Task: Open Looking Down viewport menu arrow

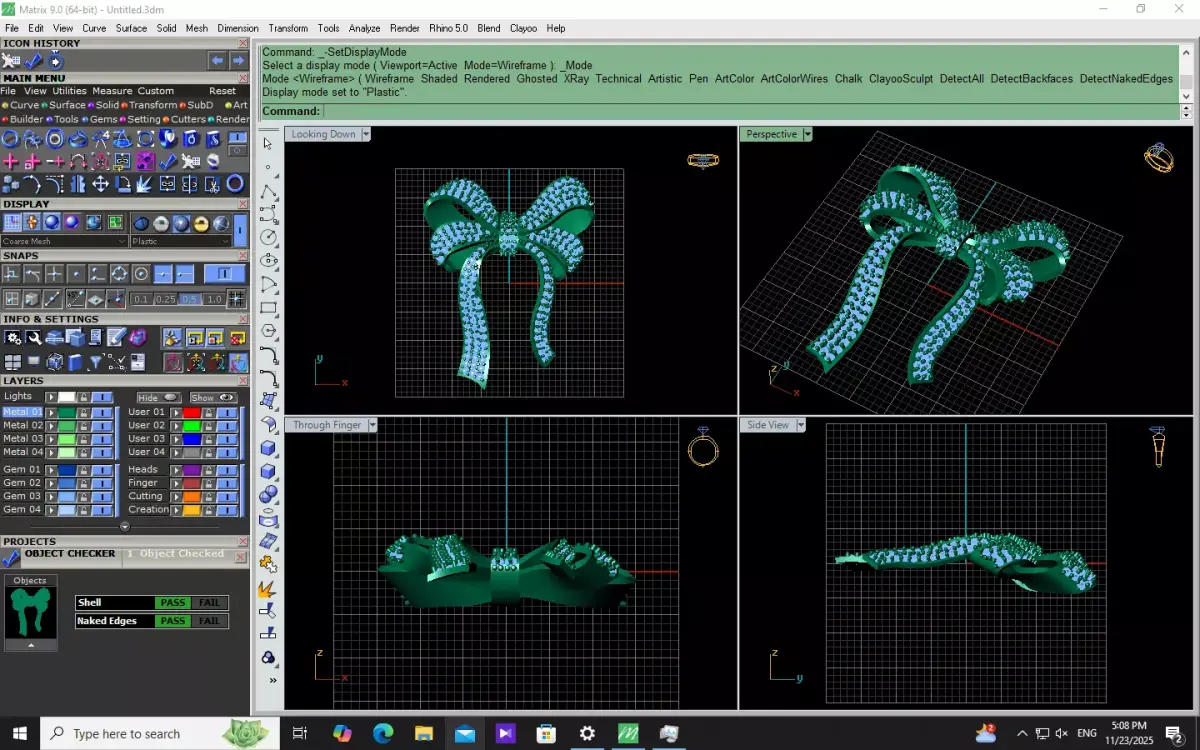Action: click(366, 134)
